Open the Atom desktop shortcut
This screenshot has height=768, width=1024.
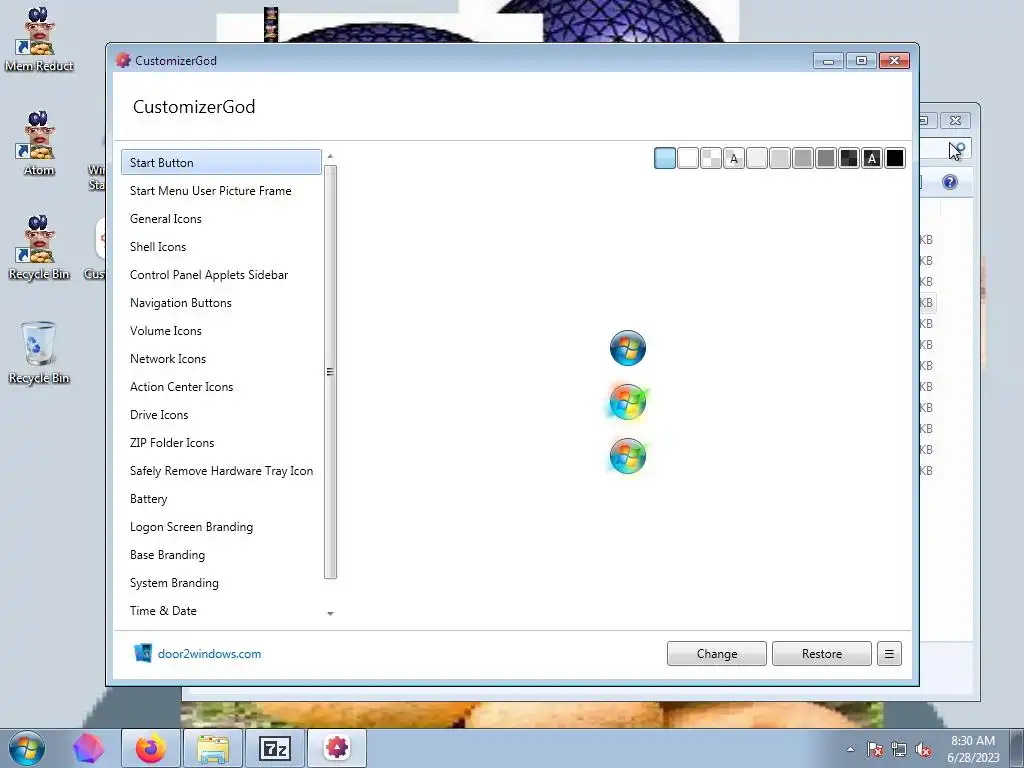(x=39, y=144)
